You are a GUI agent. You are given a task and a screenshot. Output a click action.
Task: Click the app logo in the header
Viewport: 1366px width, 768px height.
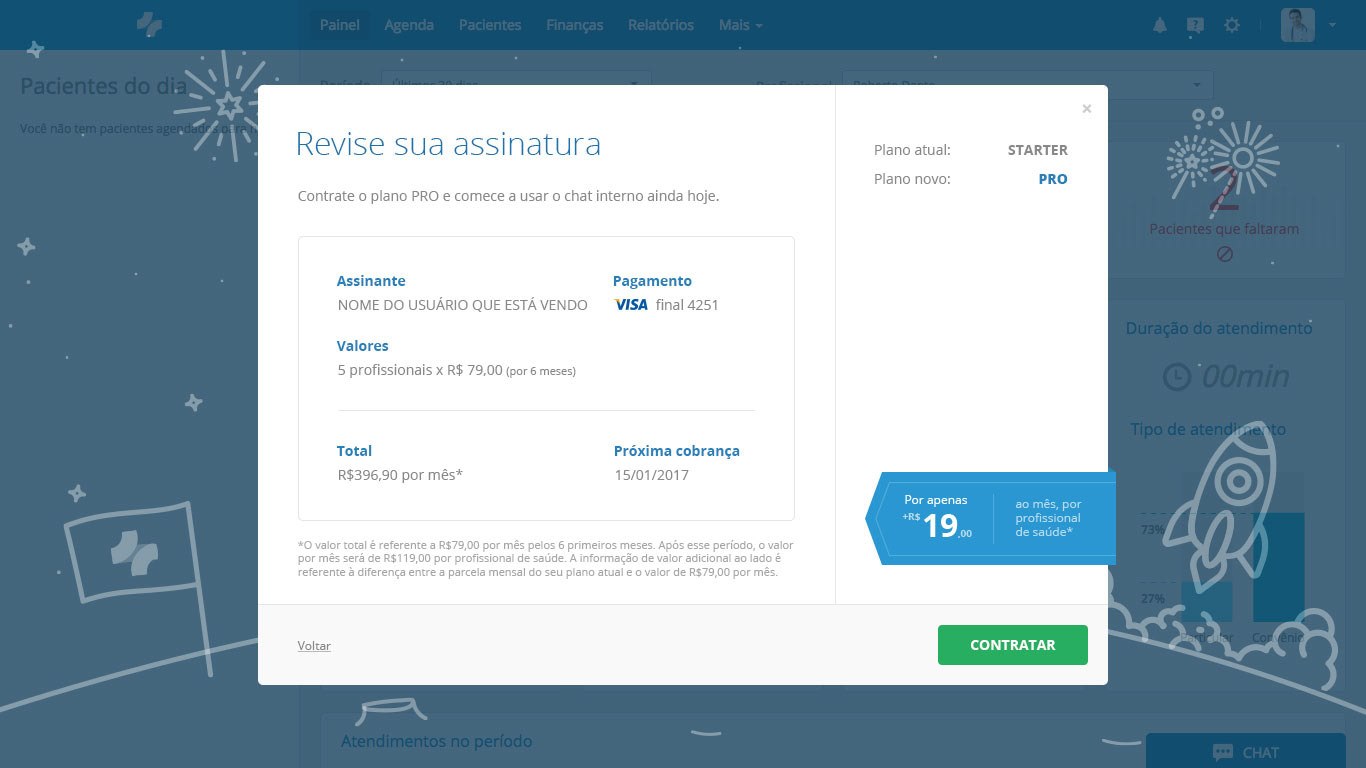[x=150, y=25]
